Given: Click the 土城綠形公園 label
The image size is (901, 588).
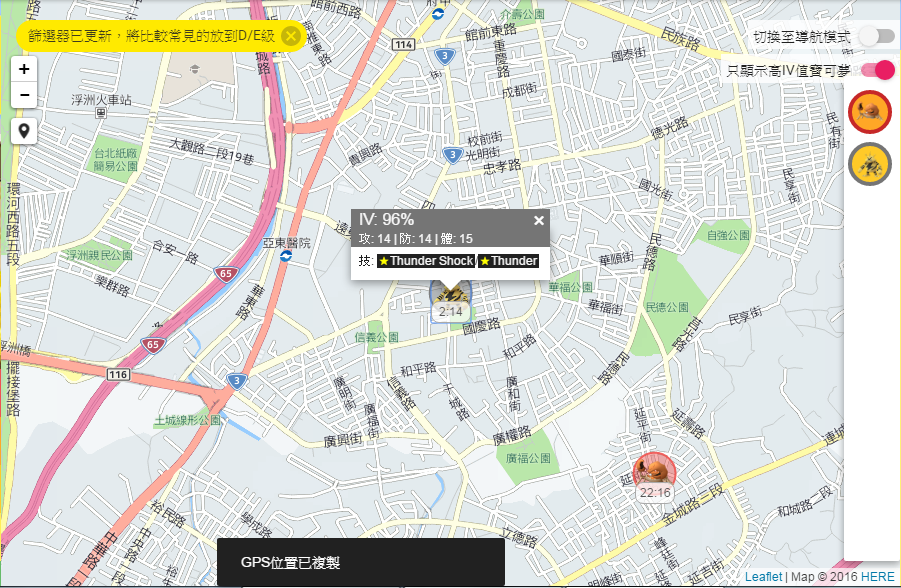Looking at the screenshot, I should pyautogui.click(x=187, y=420).
